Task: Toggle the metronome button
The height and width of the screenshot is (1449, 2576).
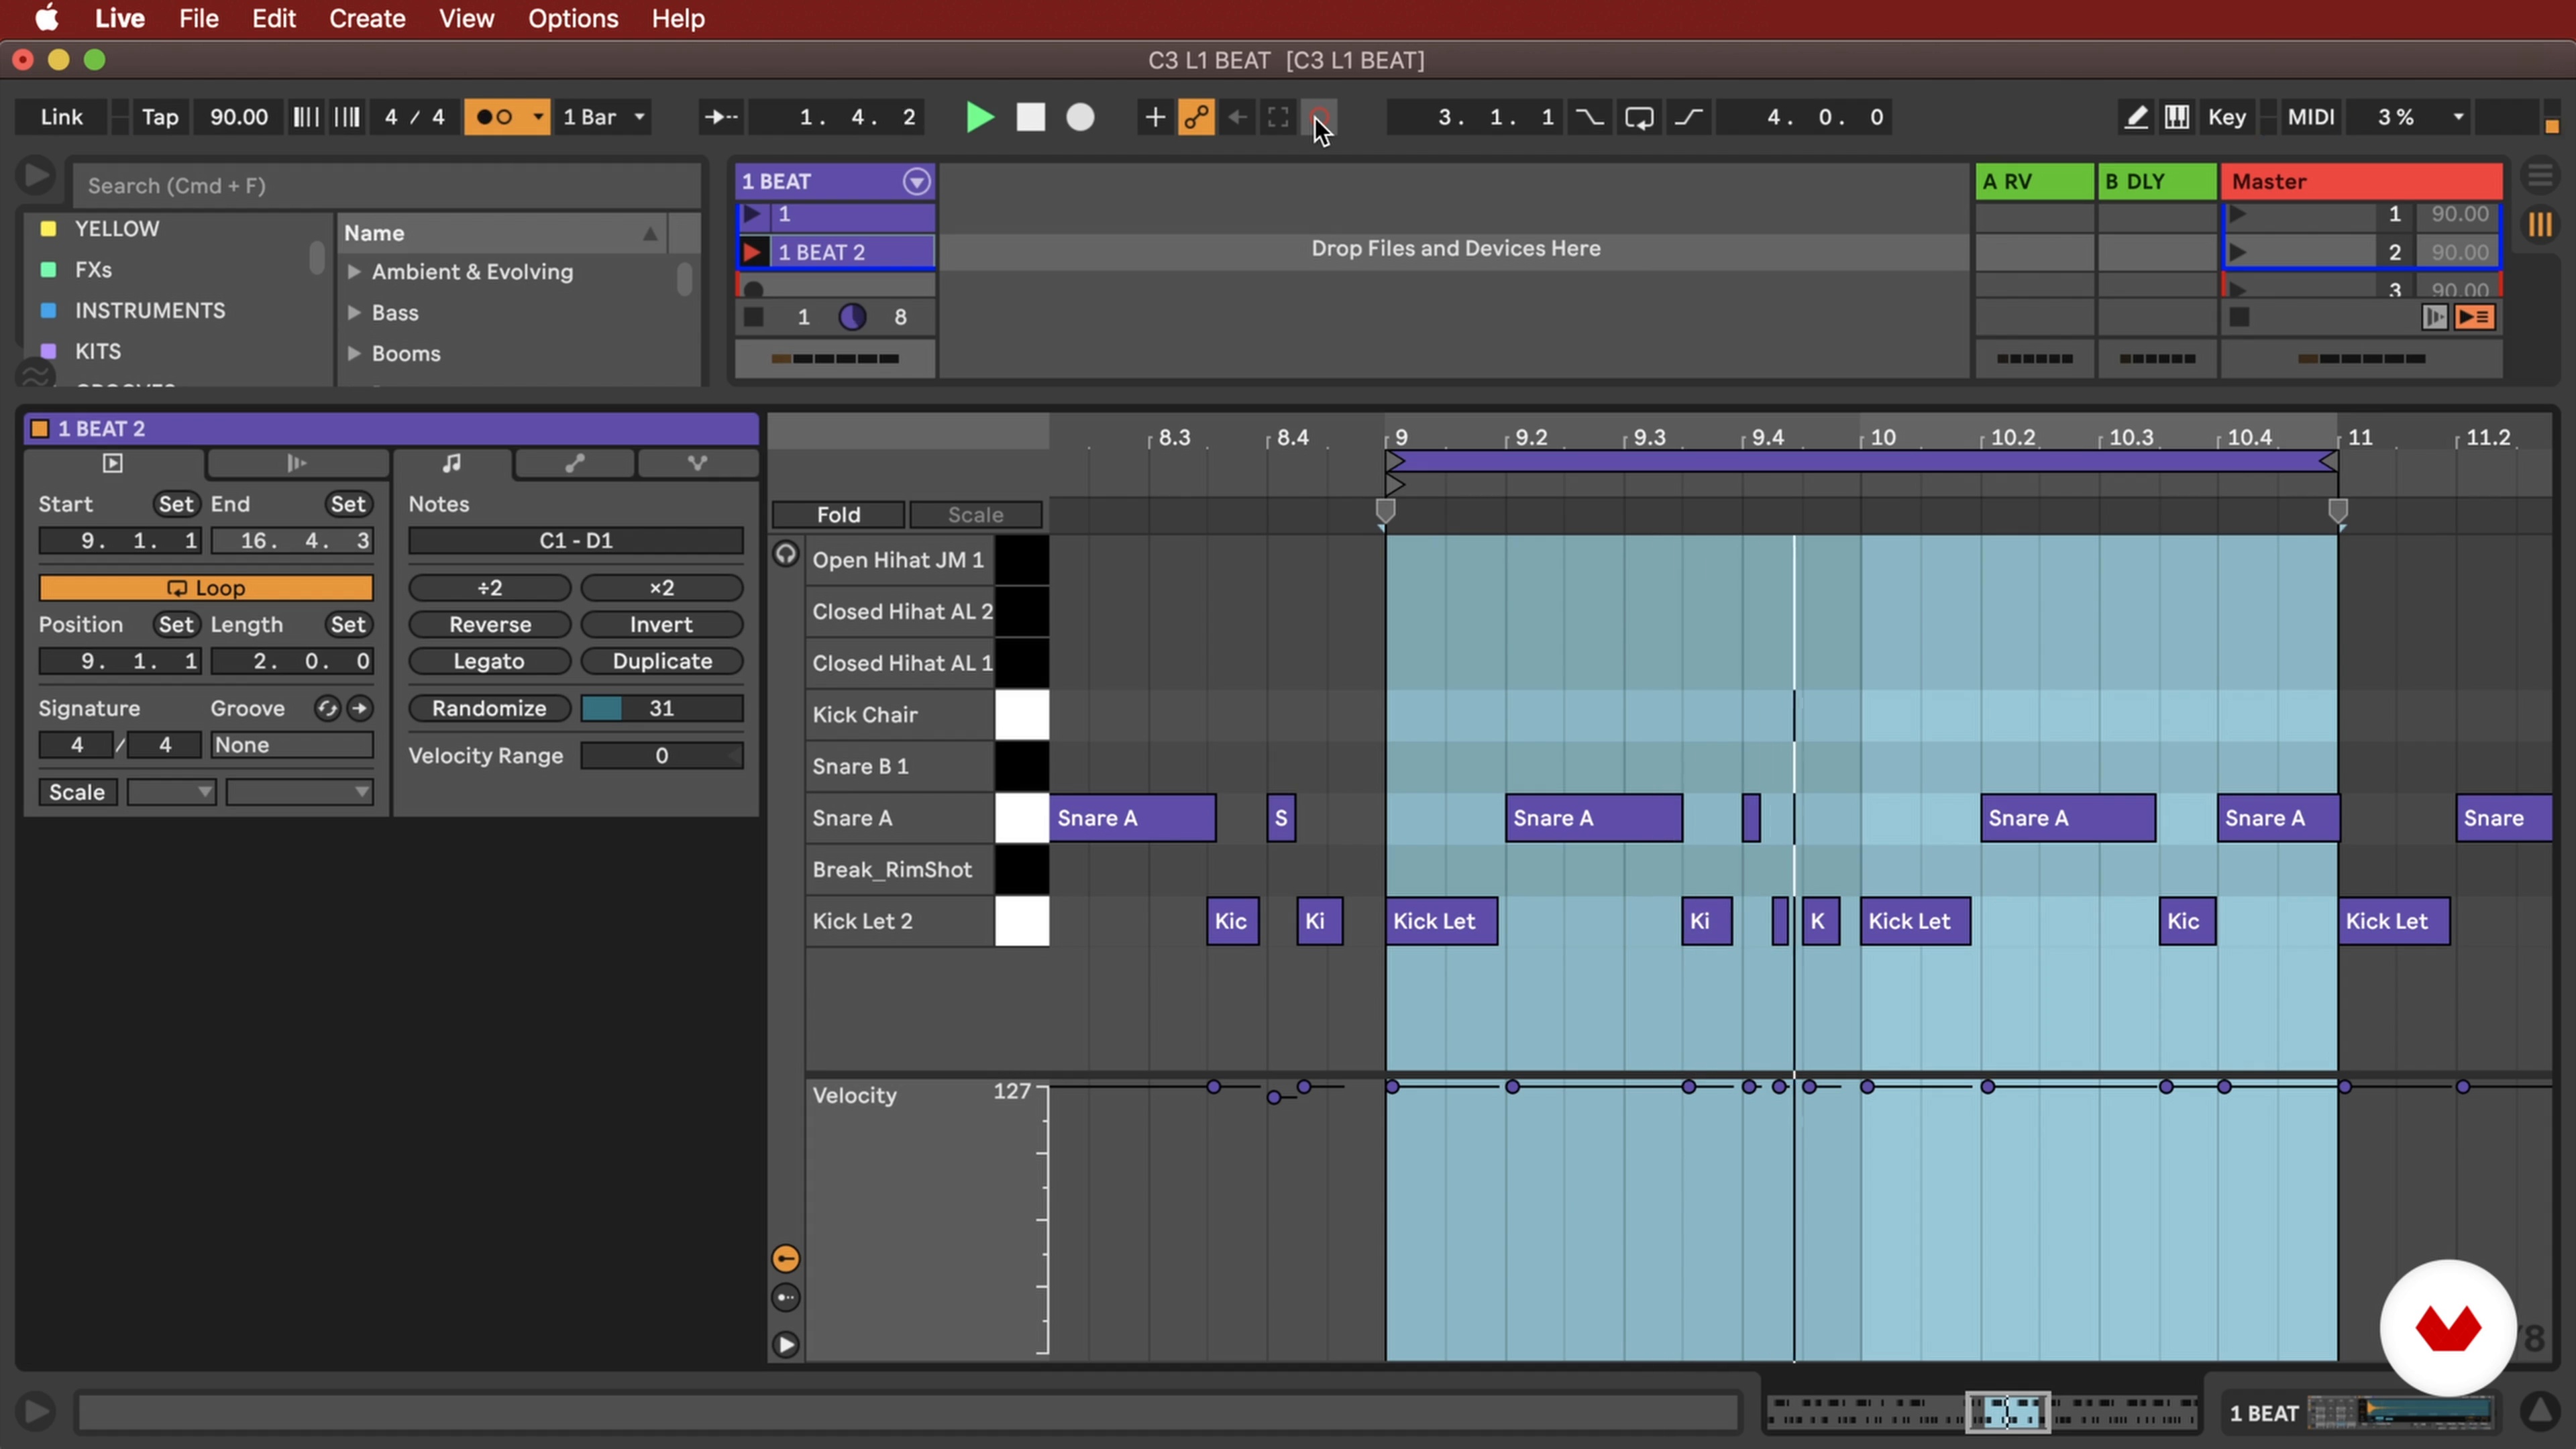Action: coord(495,117)
